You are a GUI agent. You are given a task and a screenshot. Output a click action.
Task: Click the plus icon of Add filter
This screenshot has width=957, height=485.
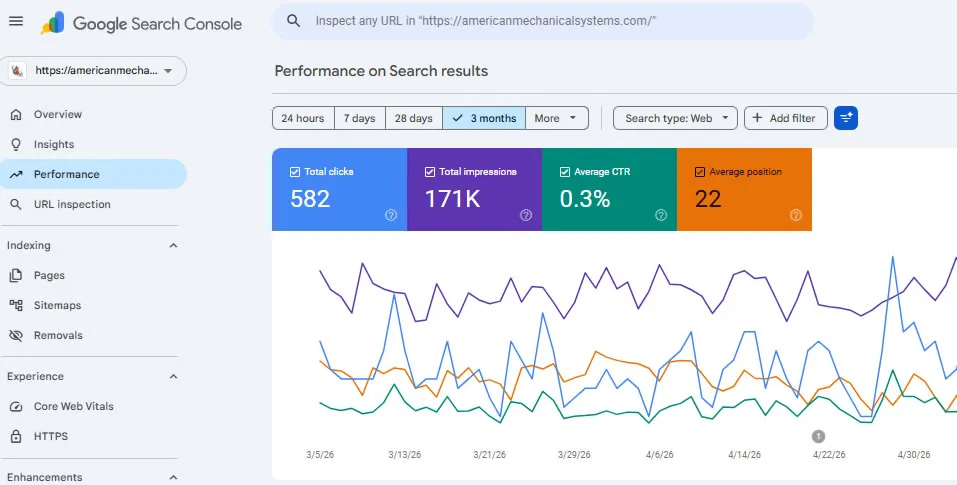pyautogui.click(x=757, y=118)
